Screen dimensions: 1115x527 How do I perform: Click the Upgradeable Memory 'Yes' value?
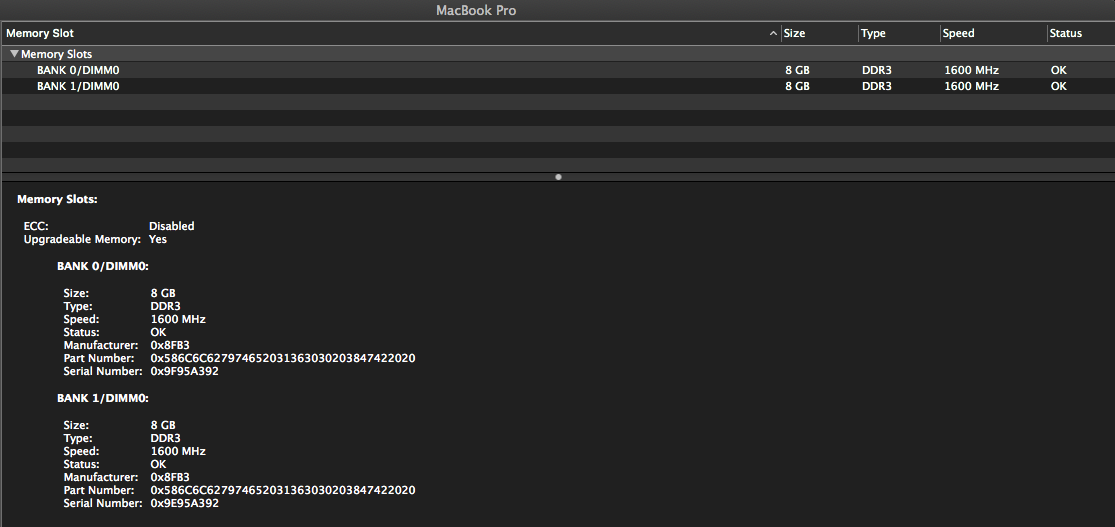pos(158,239)
